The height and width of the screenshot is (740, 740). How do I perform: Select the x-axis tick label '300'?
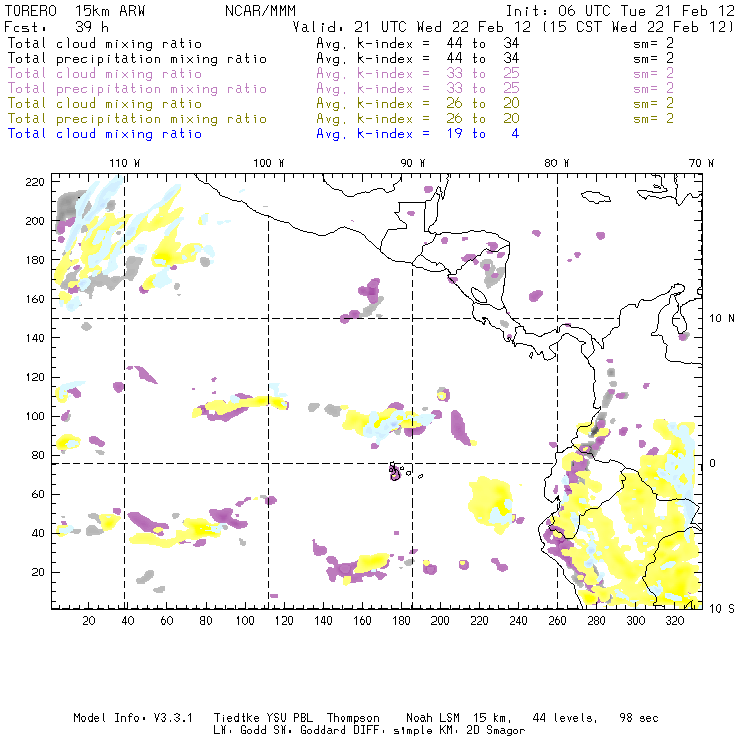click(x=636, y=621)
